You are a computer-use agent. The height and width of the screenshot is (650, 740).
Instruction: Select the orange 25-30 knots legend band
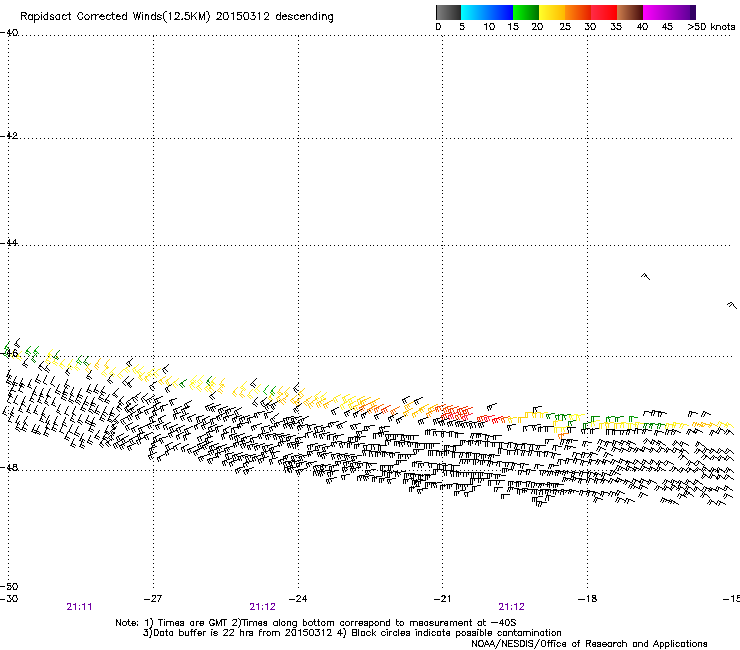click(x=578, y=12)
